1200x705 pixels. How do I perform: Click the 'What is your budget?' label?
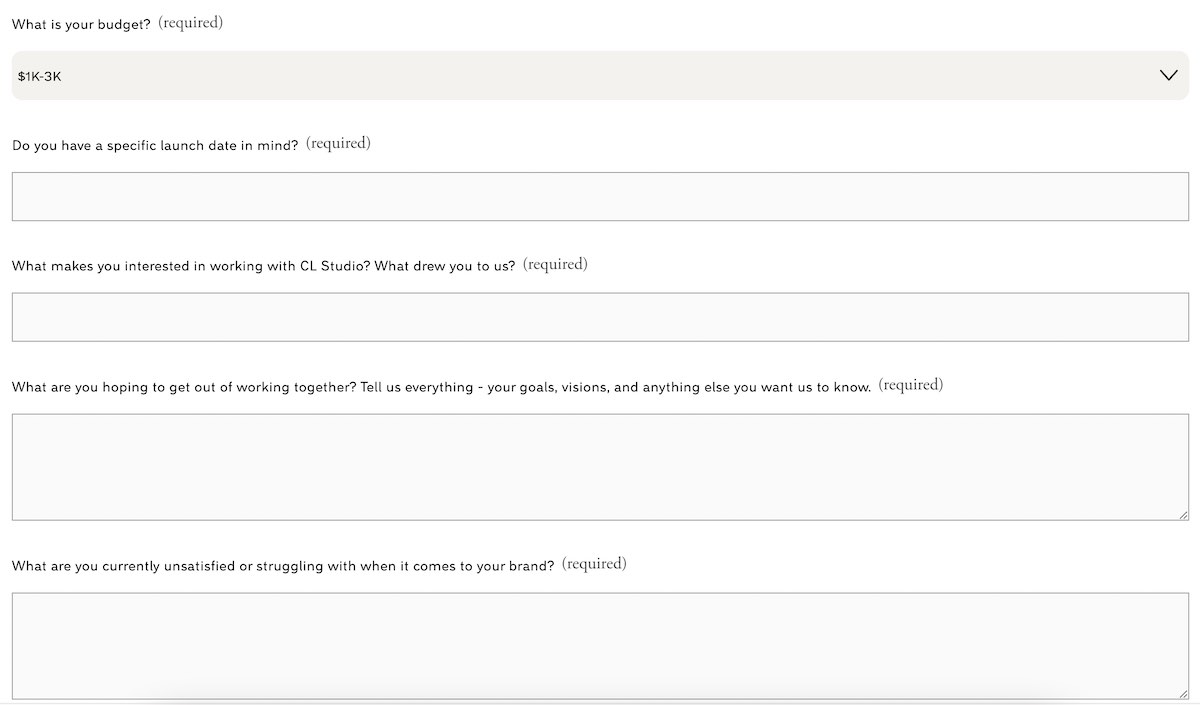coord(80,22)
